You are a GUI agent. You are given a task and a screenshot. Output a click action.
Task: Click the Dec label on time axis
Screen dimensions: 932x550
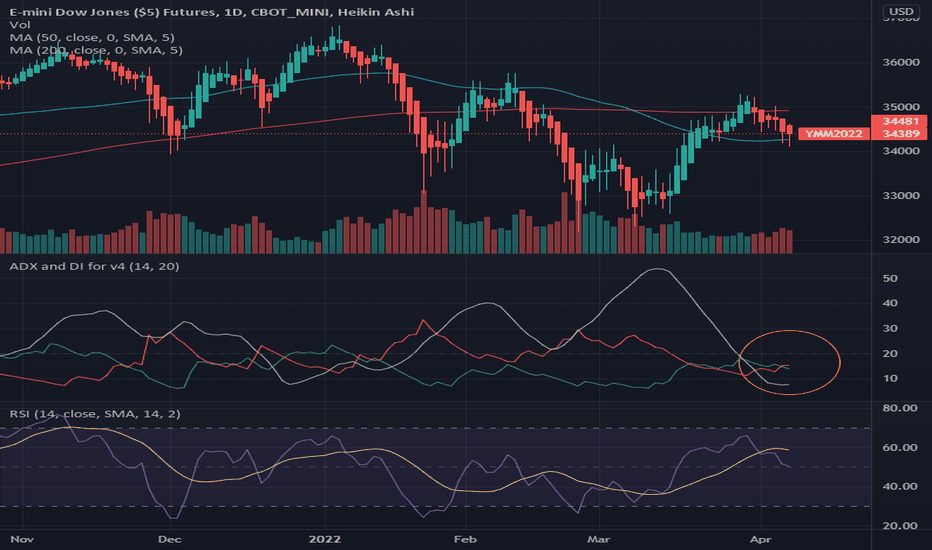coord(169,539)
